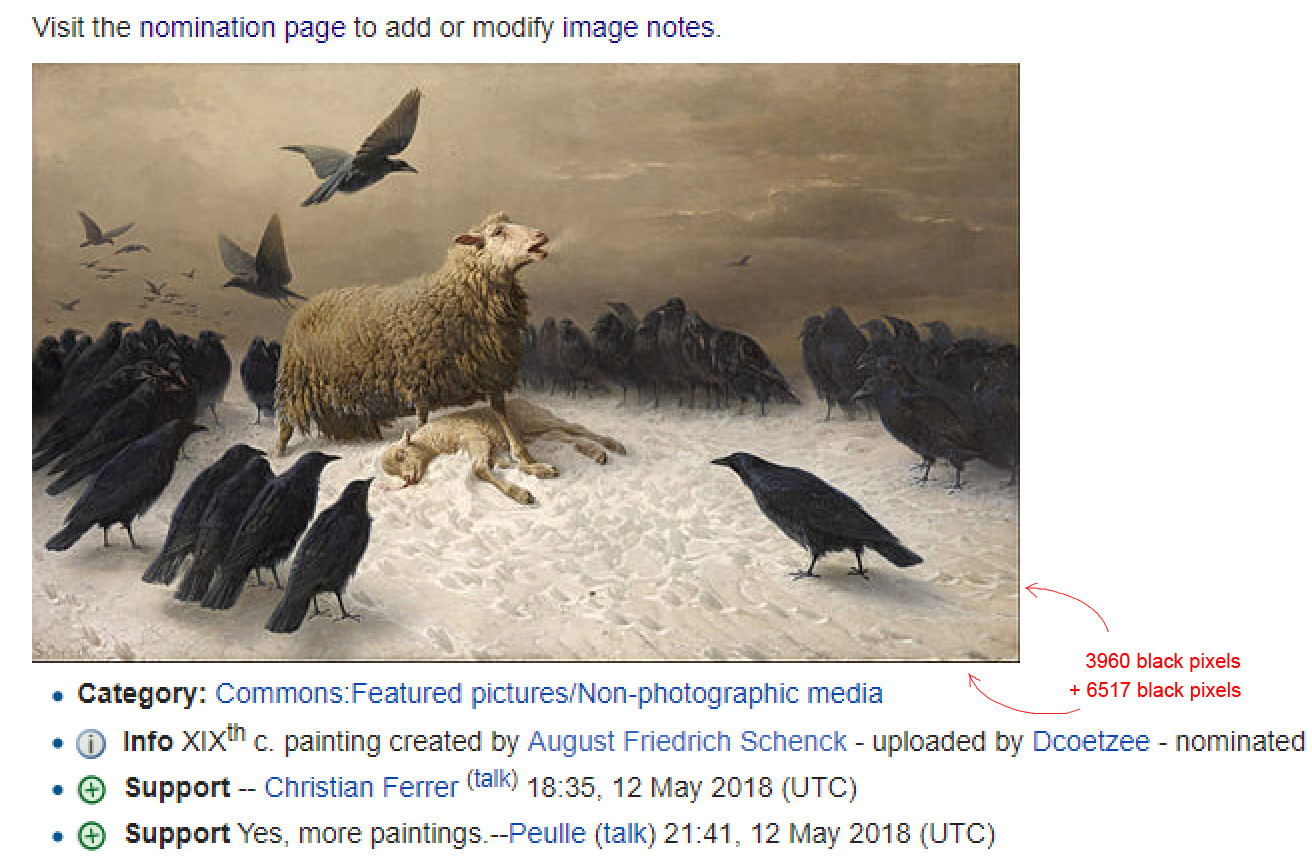Image resolution: width=1312 pixels, height=863 pixels.
Task: Click the flying crow at top of painting
Action: coord(354,148)
